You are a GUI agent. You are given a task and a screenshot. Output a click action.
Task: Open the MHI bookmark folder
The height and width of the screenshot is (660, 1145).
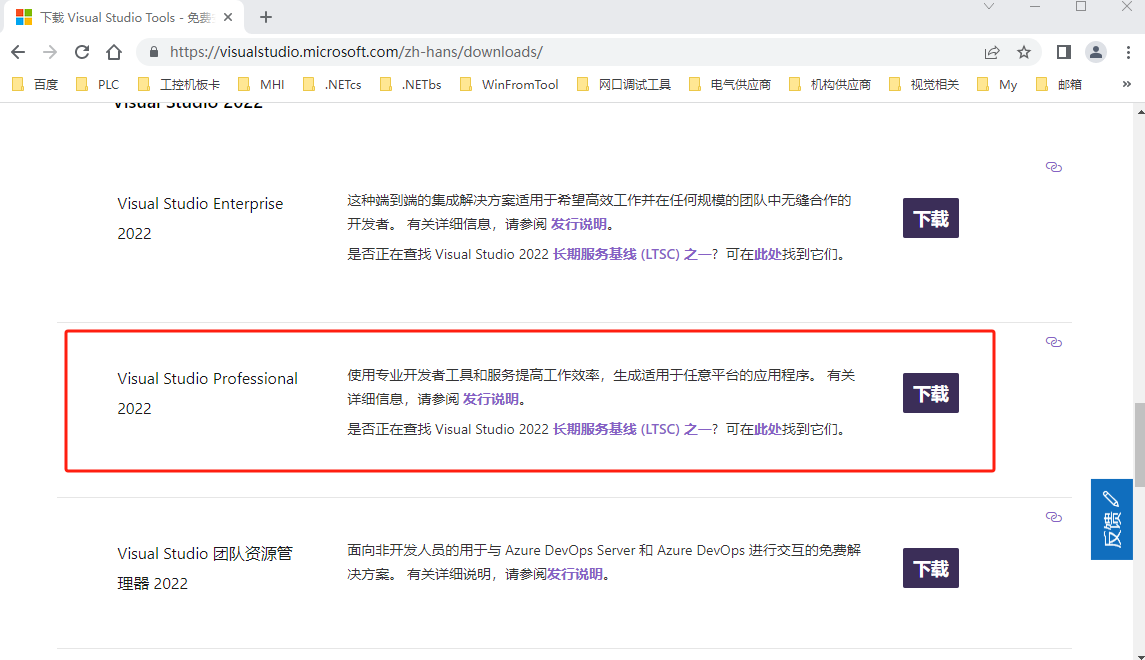tap(261, 85)
